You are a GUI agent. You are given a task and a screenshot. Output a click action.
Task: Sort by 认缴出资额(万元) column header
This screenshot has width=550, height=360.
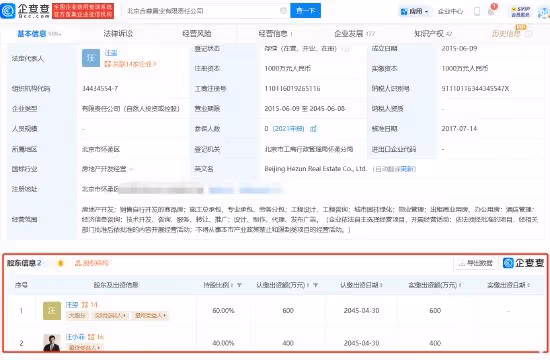pyautogui.click(x=283, y=285)
